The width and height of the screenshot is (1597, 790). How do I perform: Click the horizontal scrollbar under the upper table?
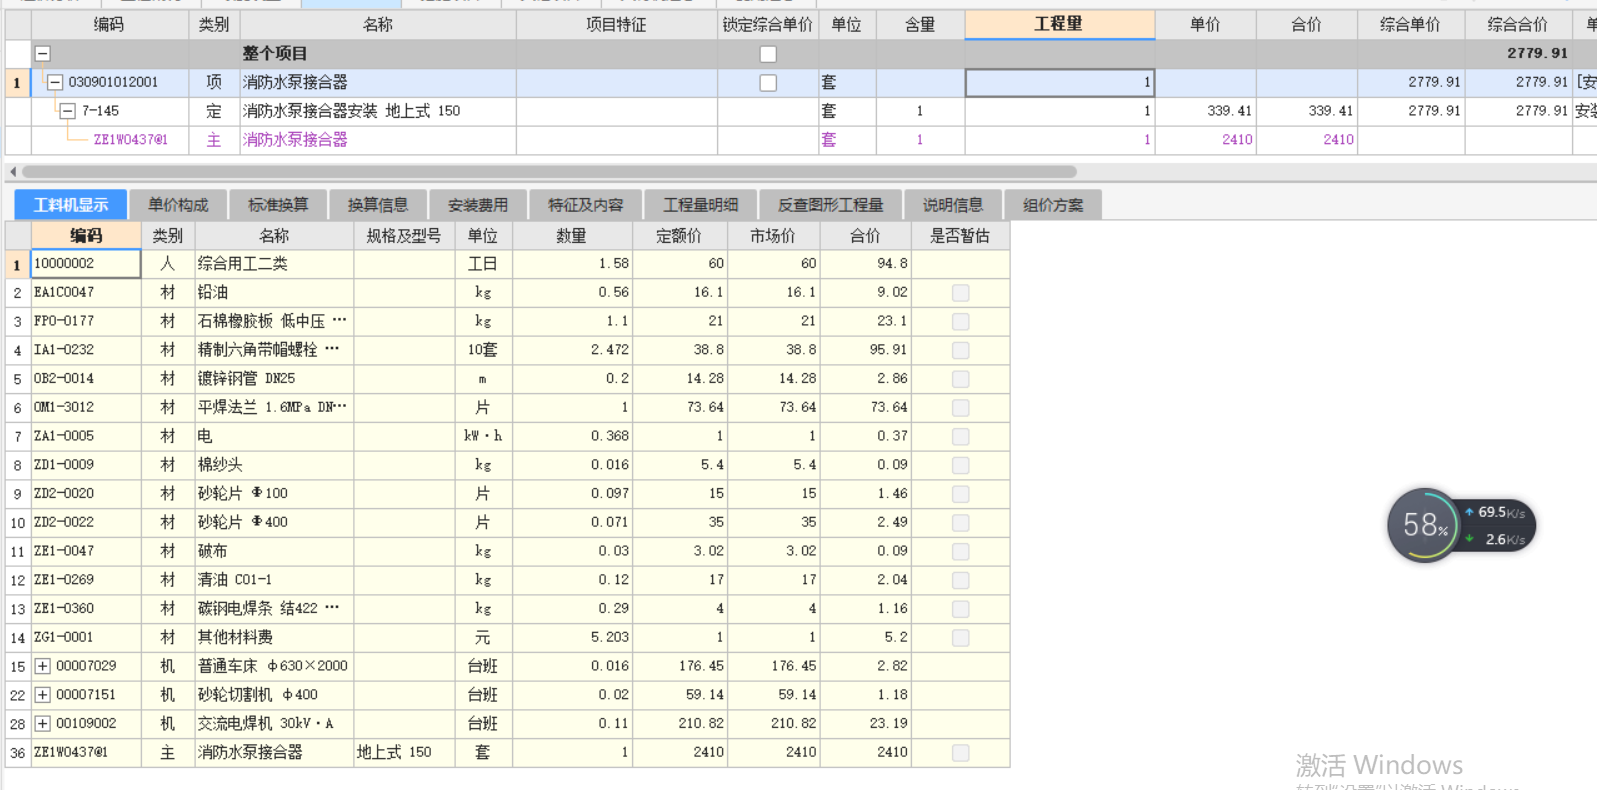click(x=549, y=172)
